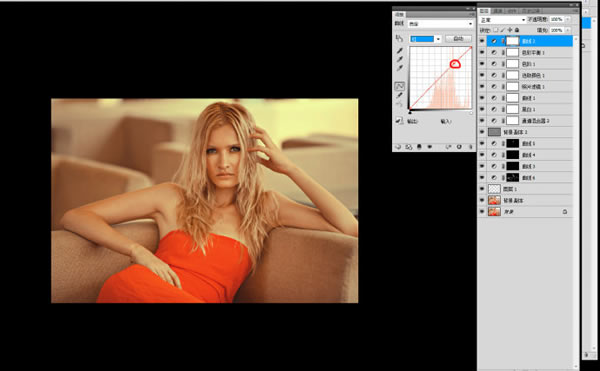Image resolution: width=600 pixels, height=371 pixels.
Task: Select the Adjustments panel tab
Action: [399, 15]
